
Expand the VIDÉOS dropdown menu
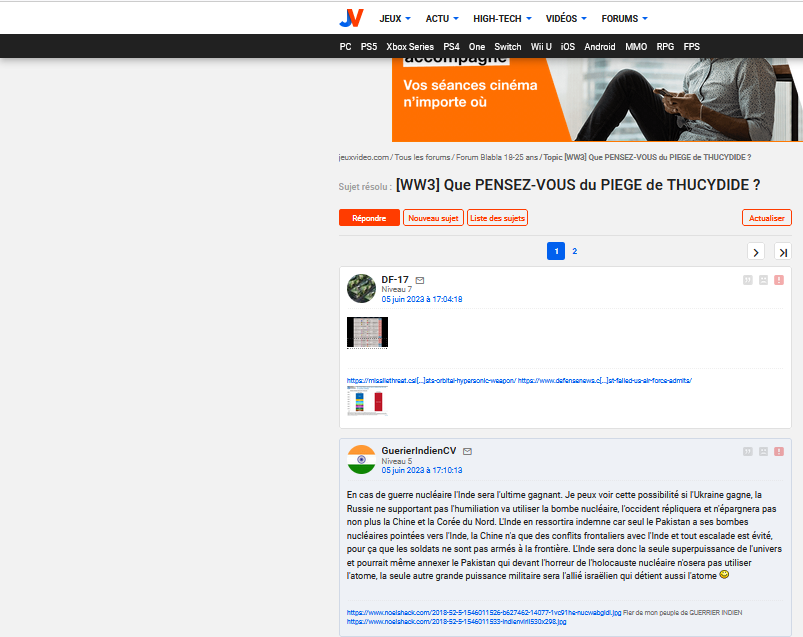click(x=566, y=18)
